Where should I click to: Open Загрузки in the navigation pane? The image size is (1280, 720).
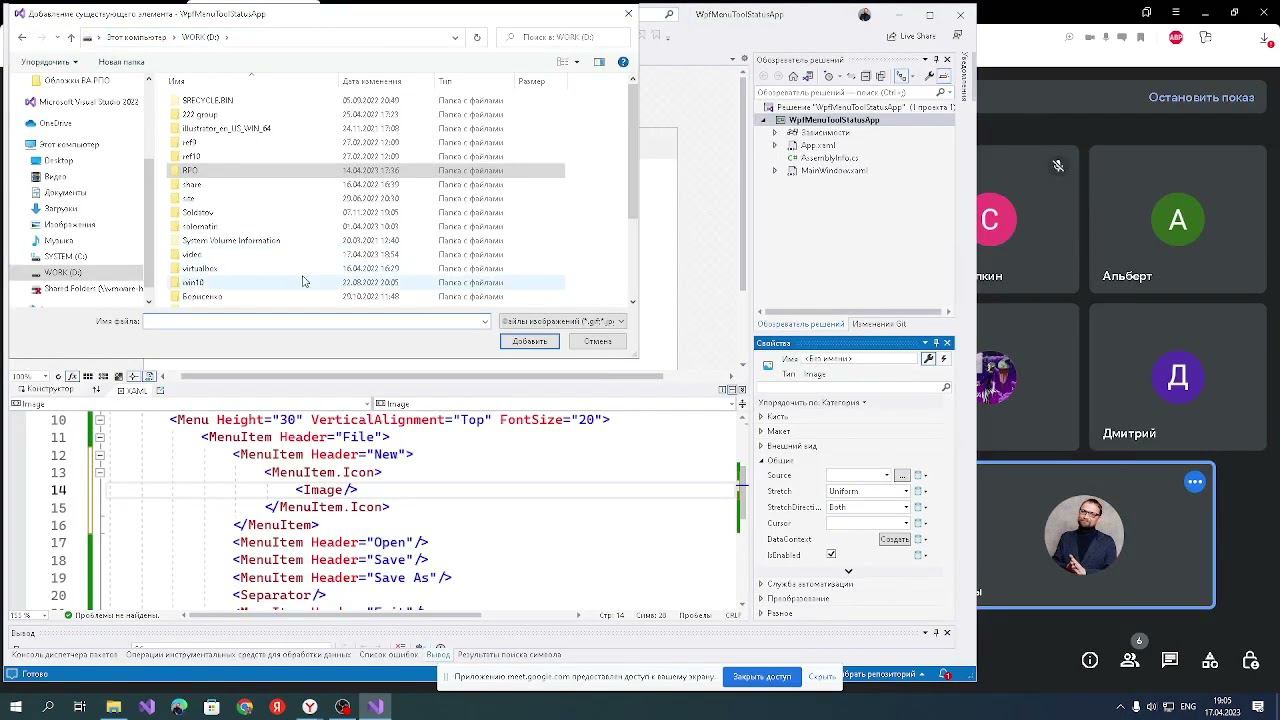click(60, 208)
